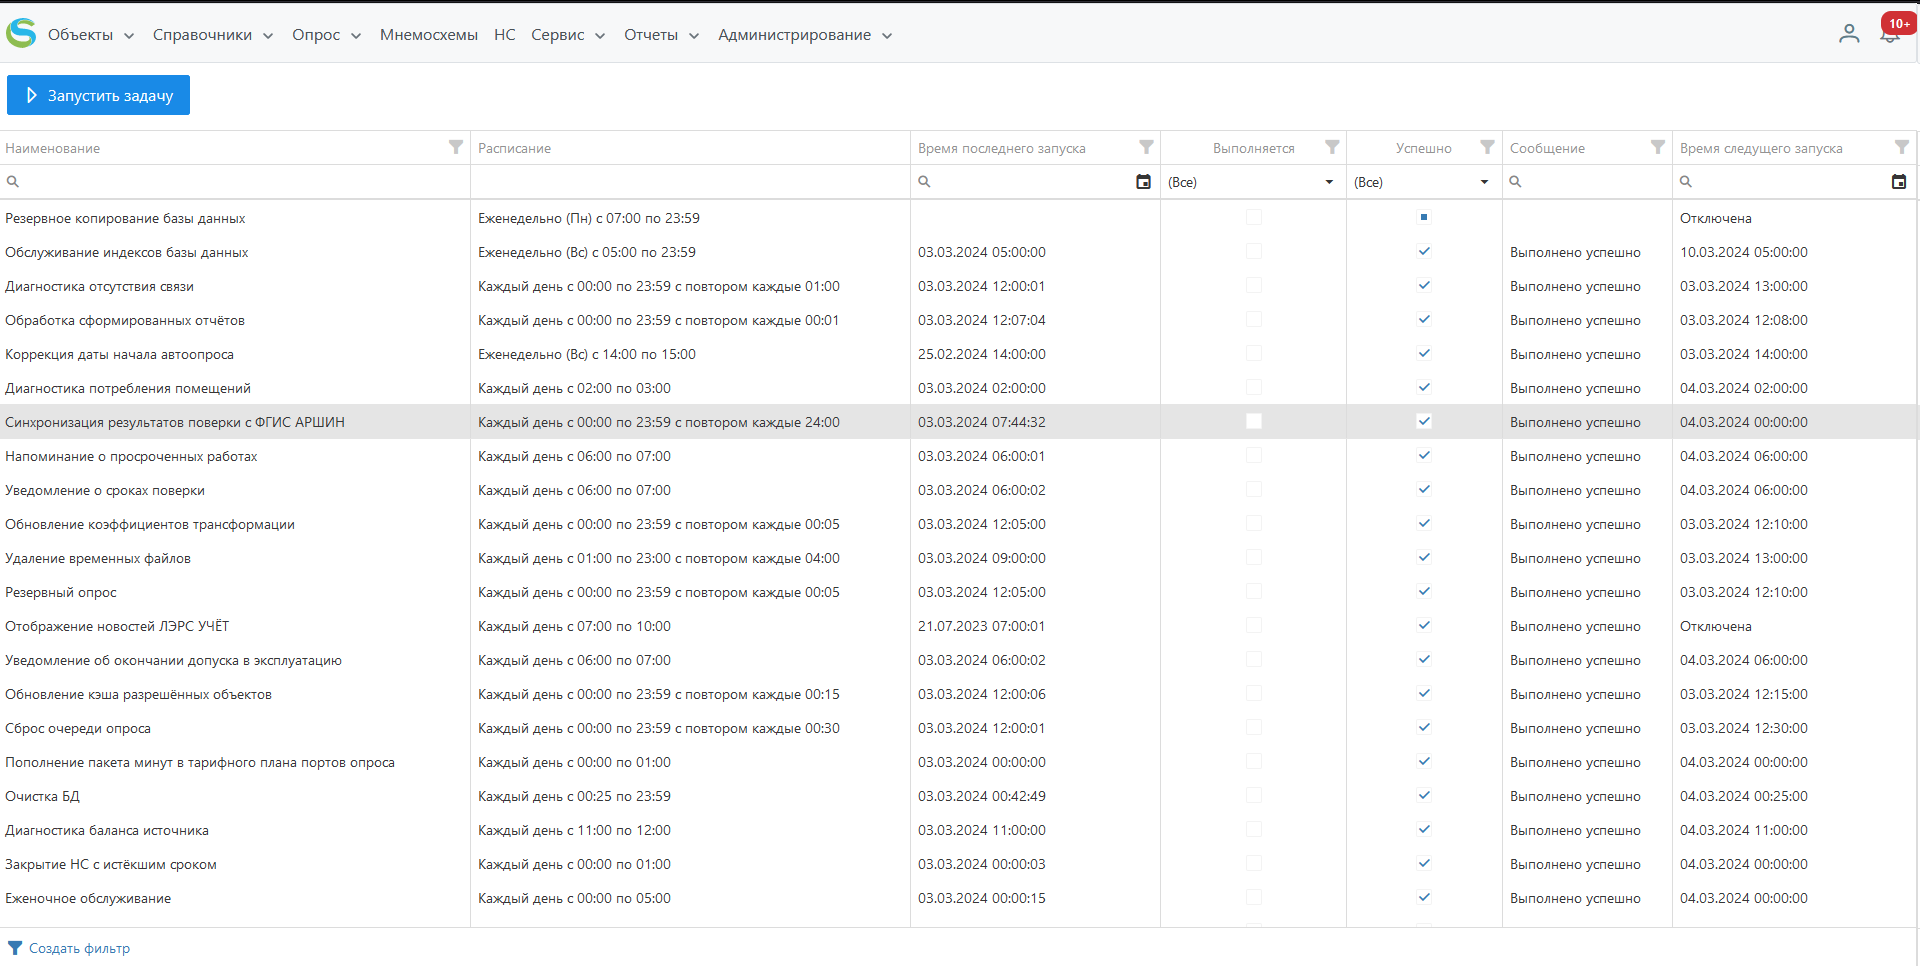This screenshot has height=966, width=1920.
Task: Open filter for Время последнего запуска column
Action: 1146,147
